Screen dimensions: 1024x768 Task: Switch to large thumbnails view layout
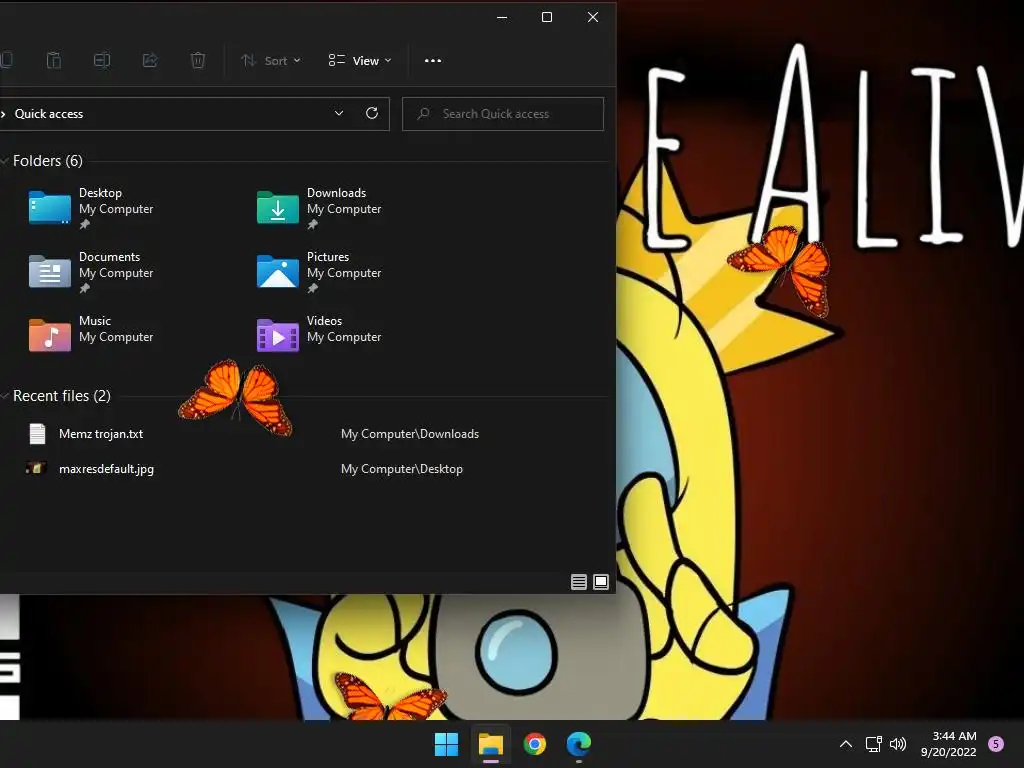(601, 582)
